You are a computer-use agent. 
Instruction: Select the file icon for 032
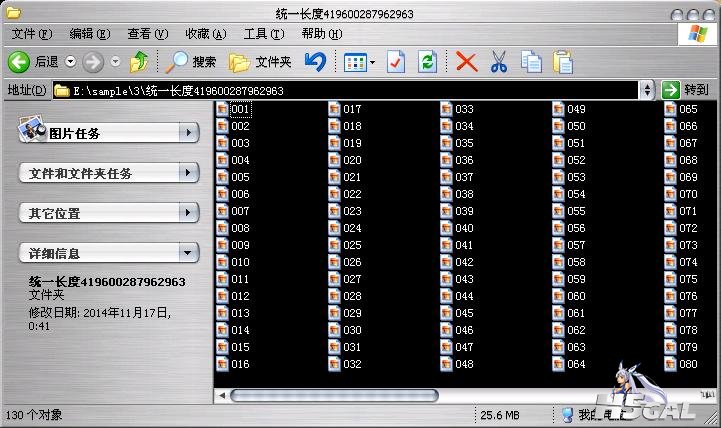[x=334, y=364]
